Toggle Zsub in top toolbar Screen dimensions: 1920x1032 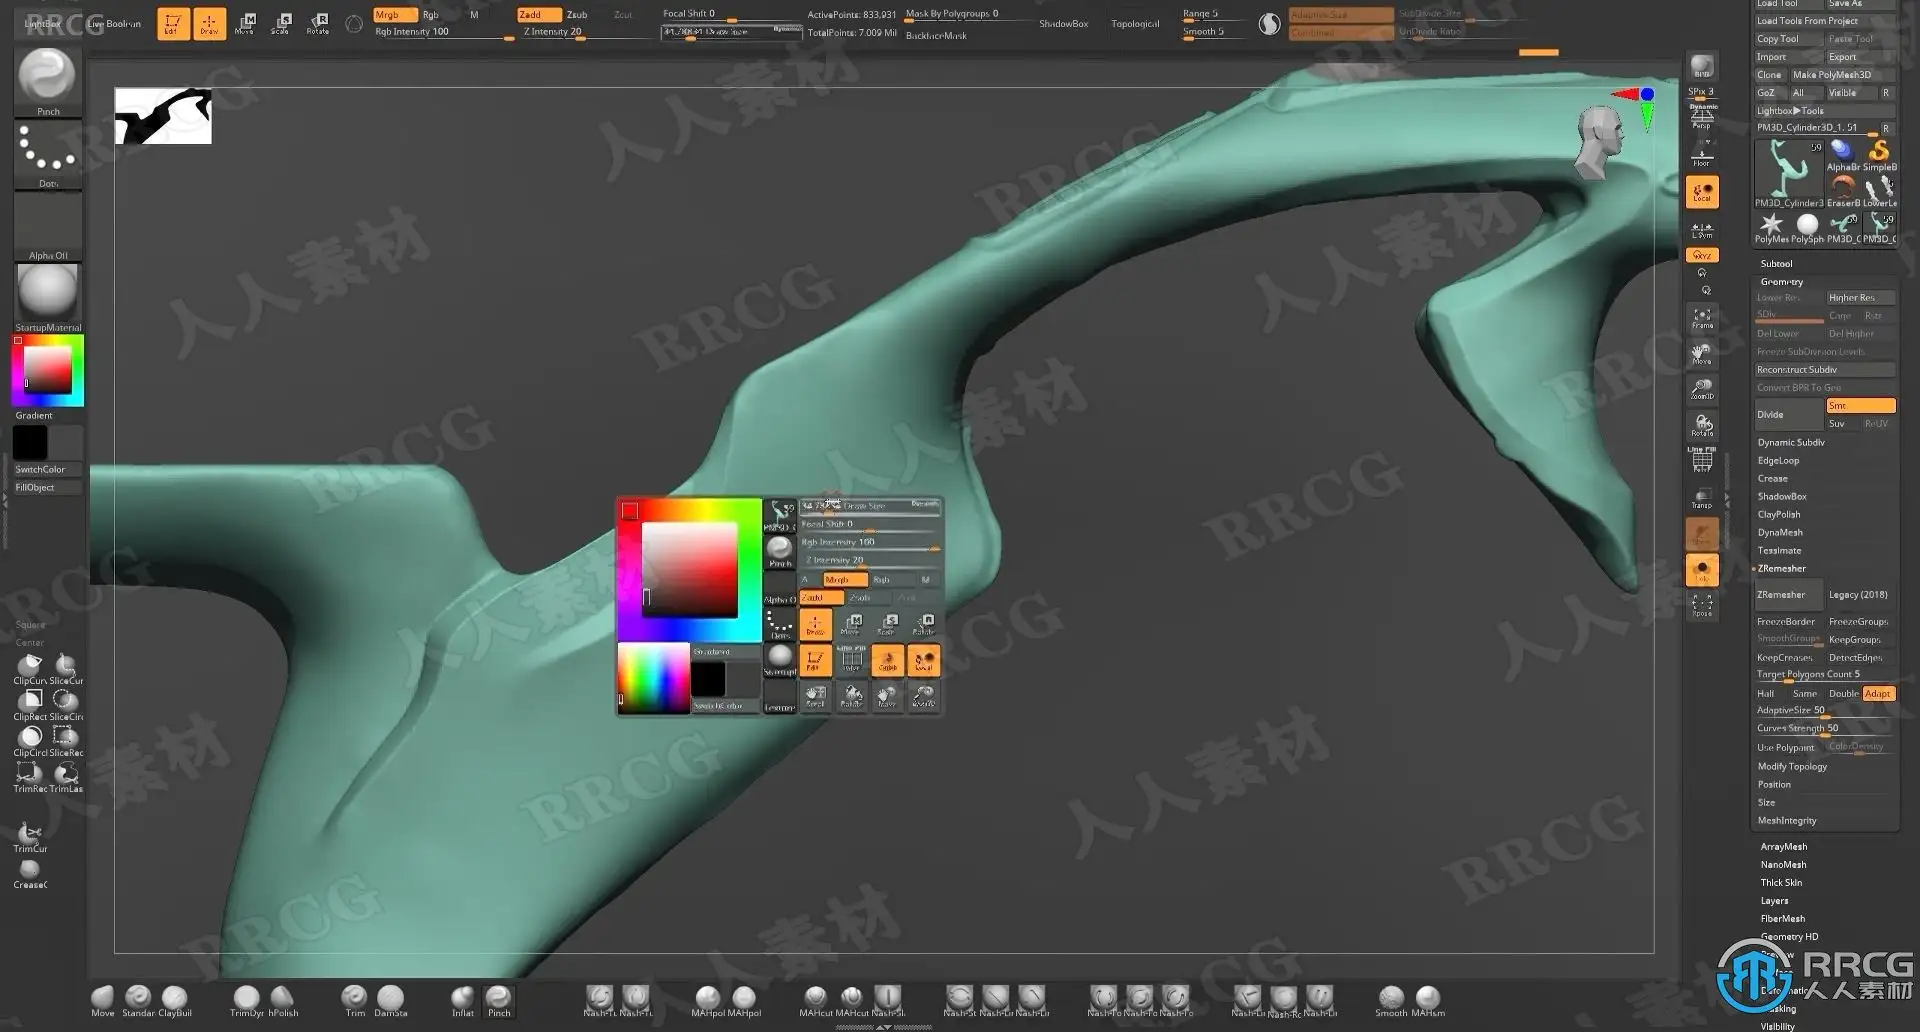pyautogui.click(x=577, y=15)
